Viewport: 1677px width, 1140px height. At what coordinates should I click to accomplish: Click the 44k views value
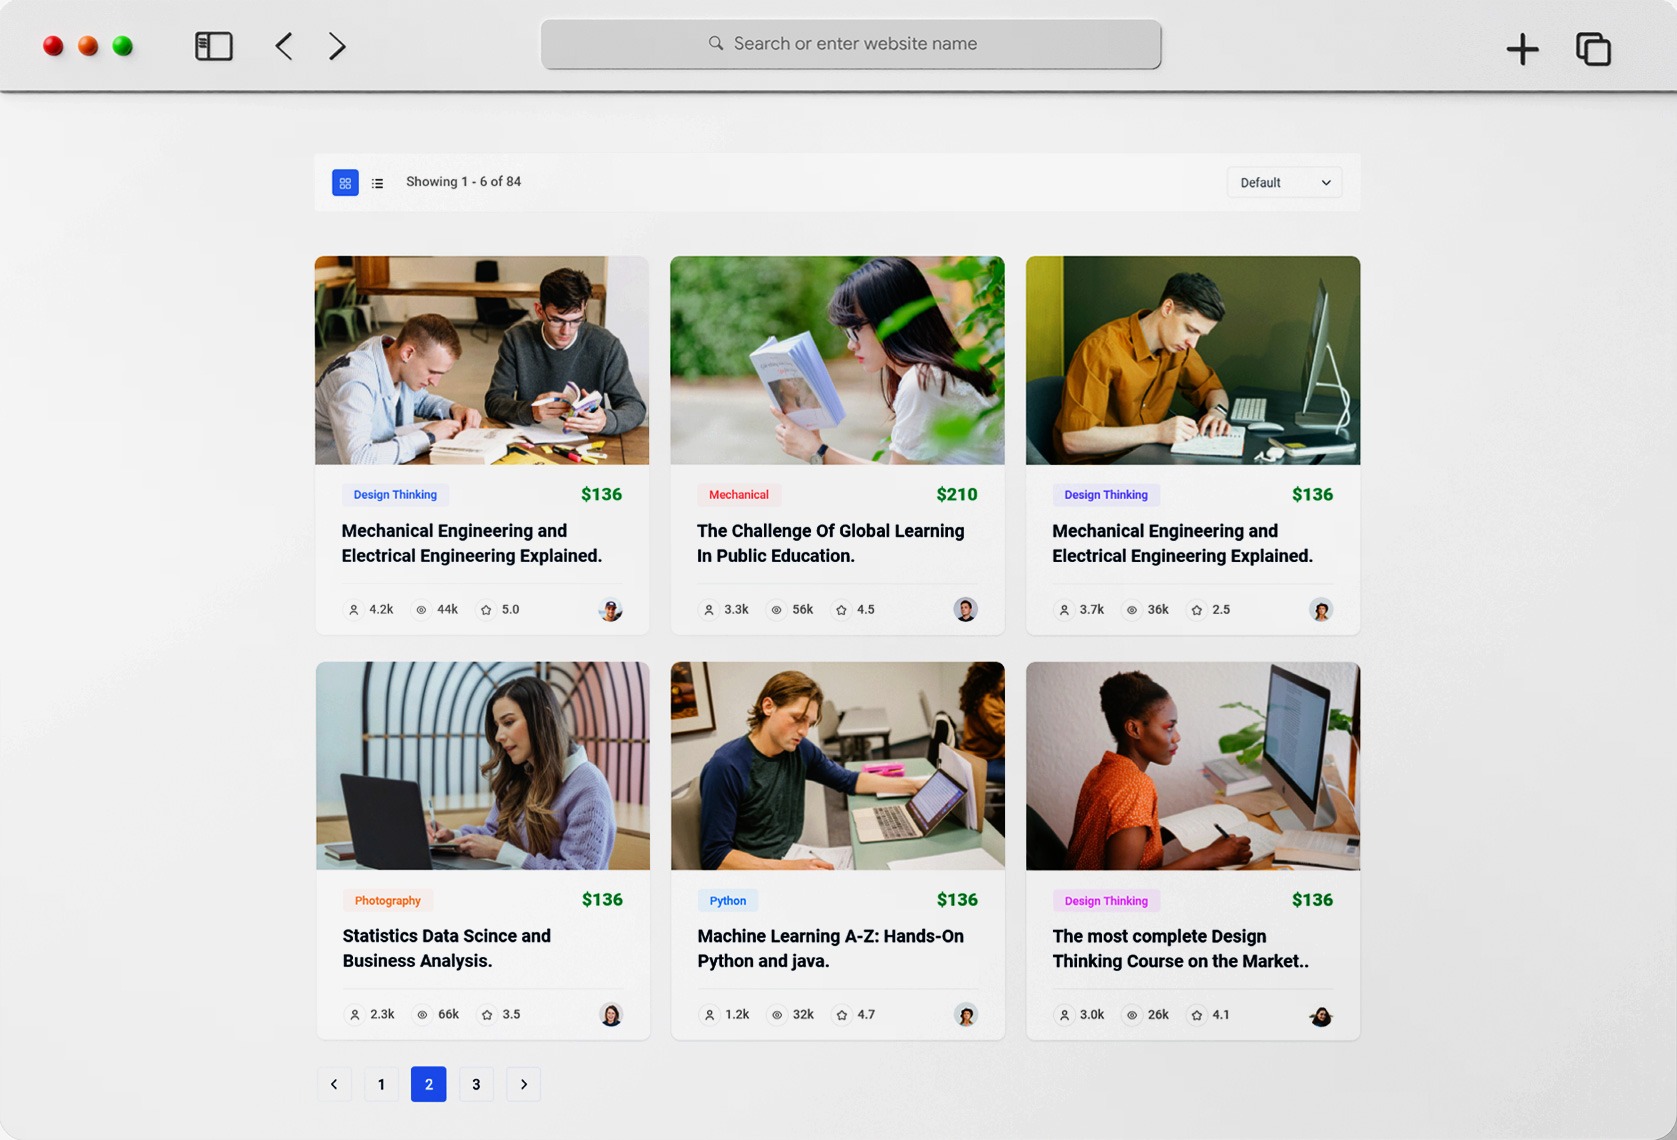pos(447,609)
